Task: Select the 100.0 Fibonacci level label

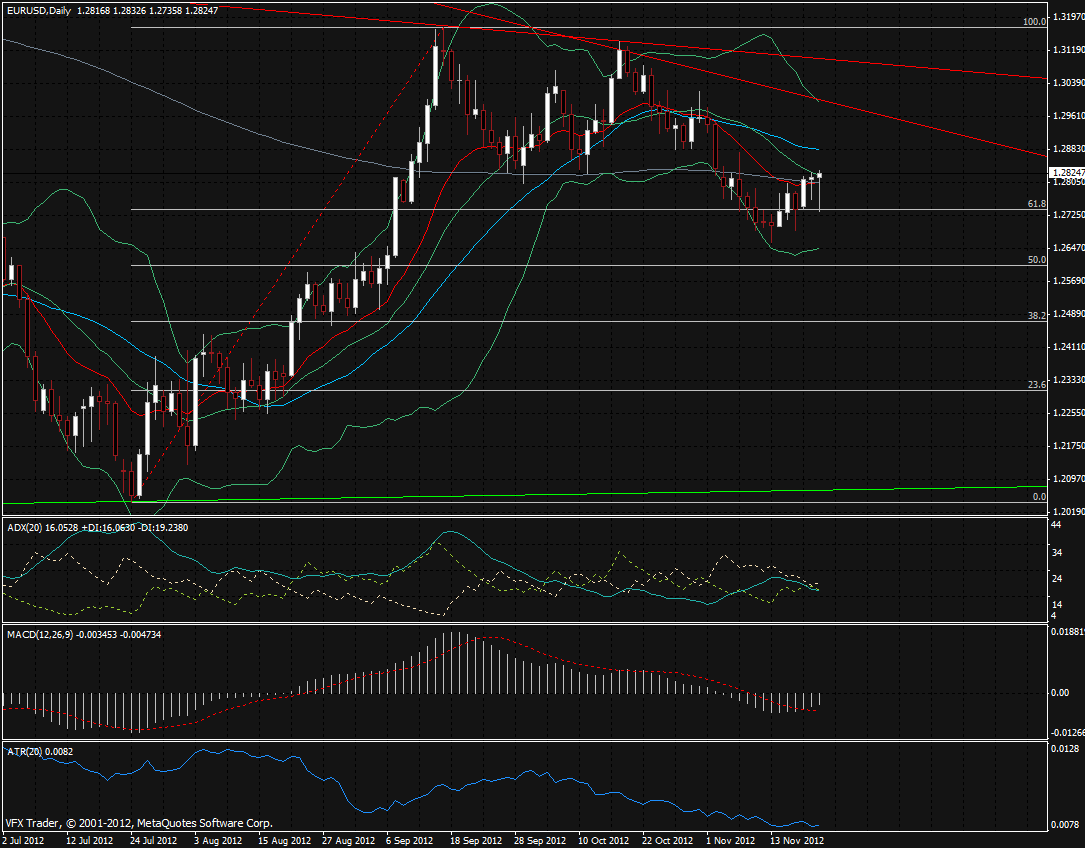Action: pos(1034,21)
